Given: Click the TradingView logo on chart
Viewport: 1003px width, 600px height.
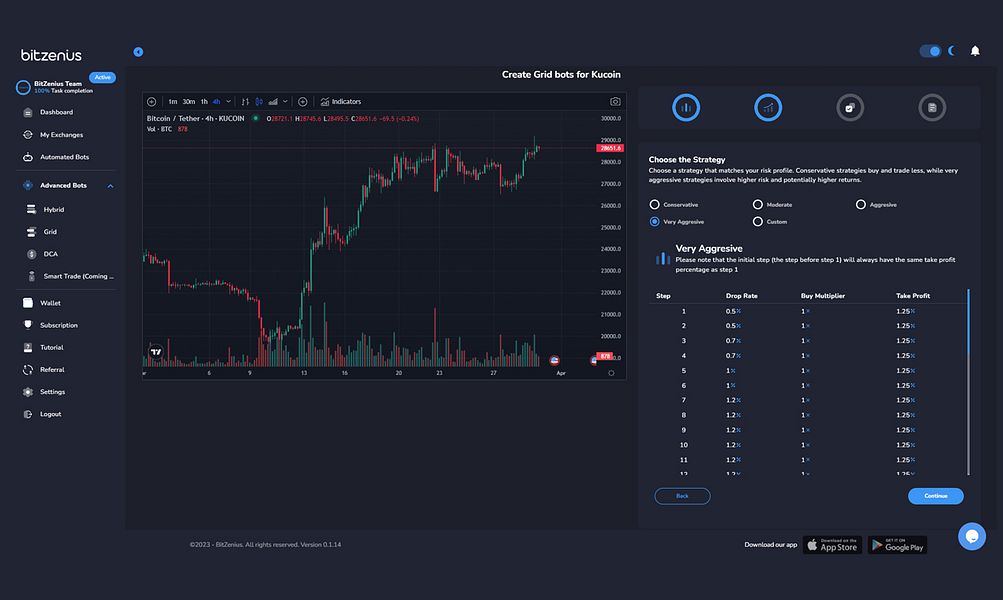Looking at the screenshot, I should click(x=156, y=352).
